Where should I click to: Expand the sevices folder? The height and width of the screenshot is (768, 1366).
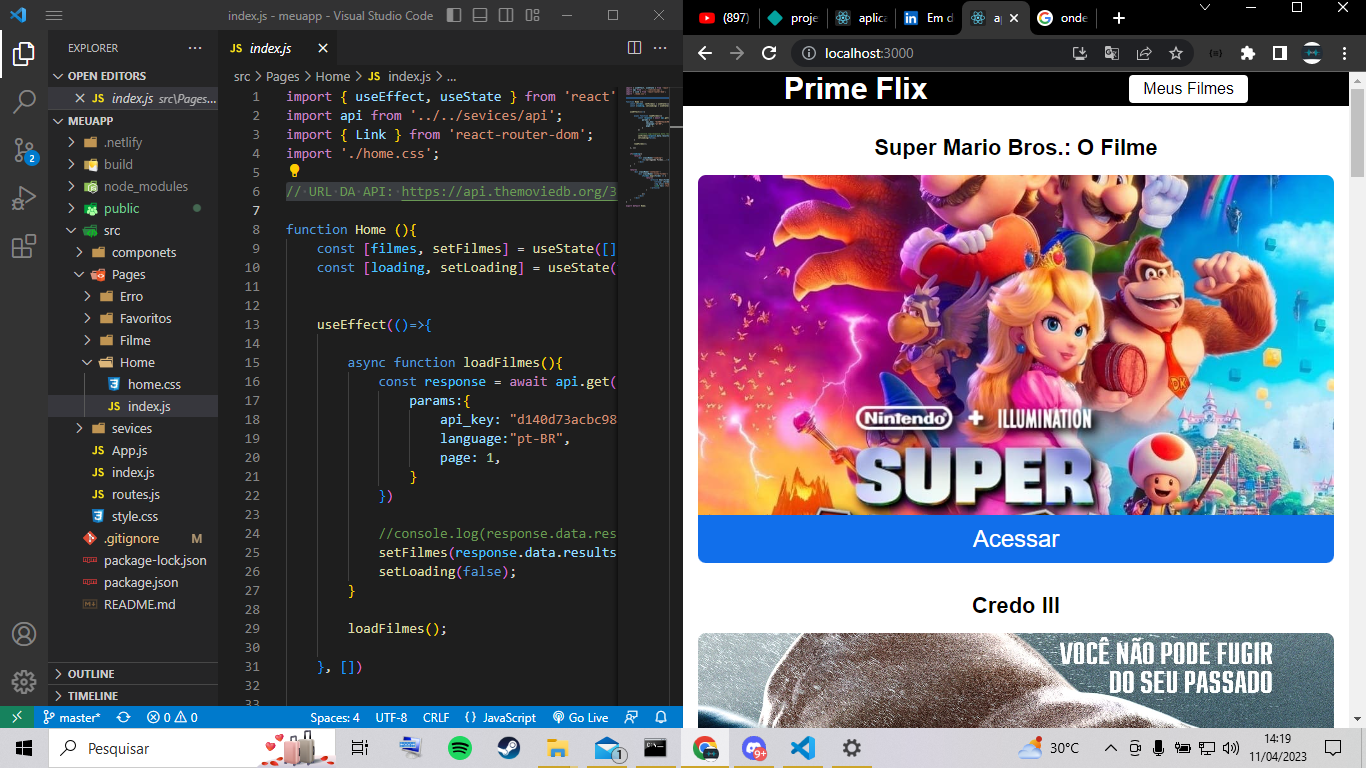[x=133, y=428]
